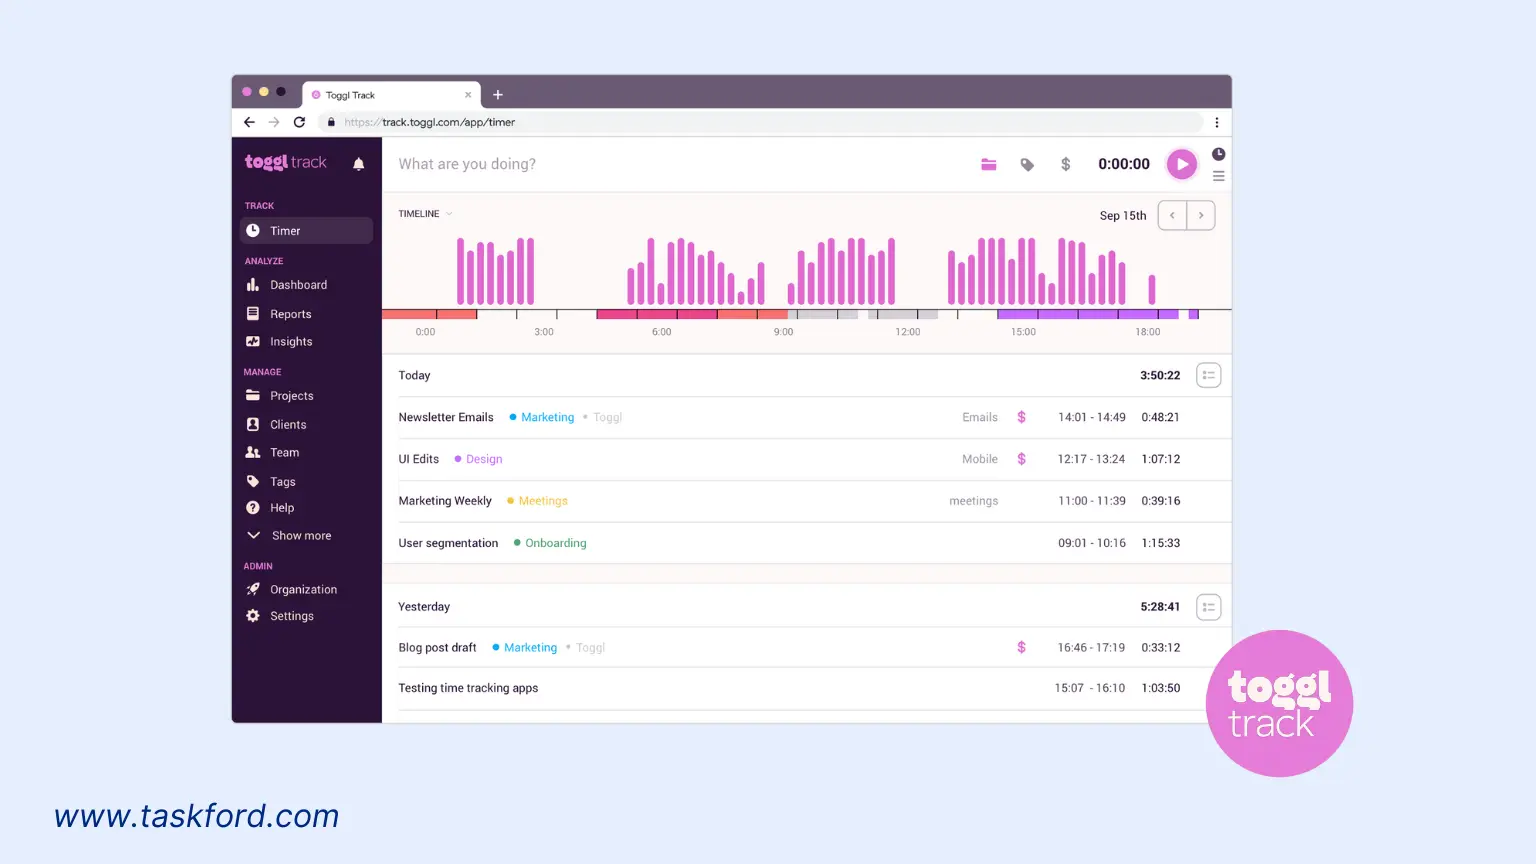Click the Clients person icon in sidebar
The image size is (1536, 864).
pyautogui.click(x=253, y=425)
